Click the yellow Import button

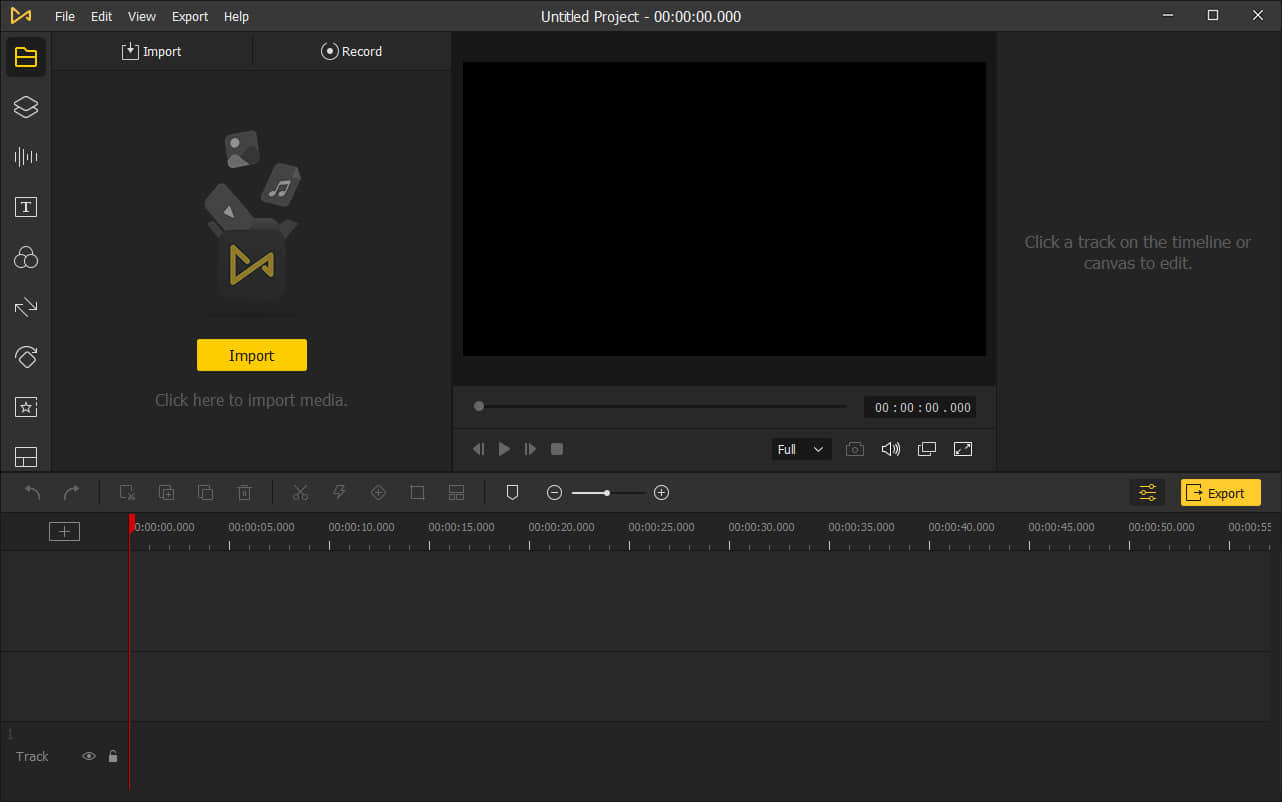click(x=251, y=355)
